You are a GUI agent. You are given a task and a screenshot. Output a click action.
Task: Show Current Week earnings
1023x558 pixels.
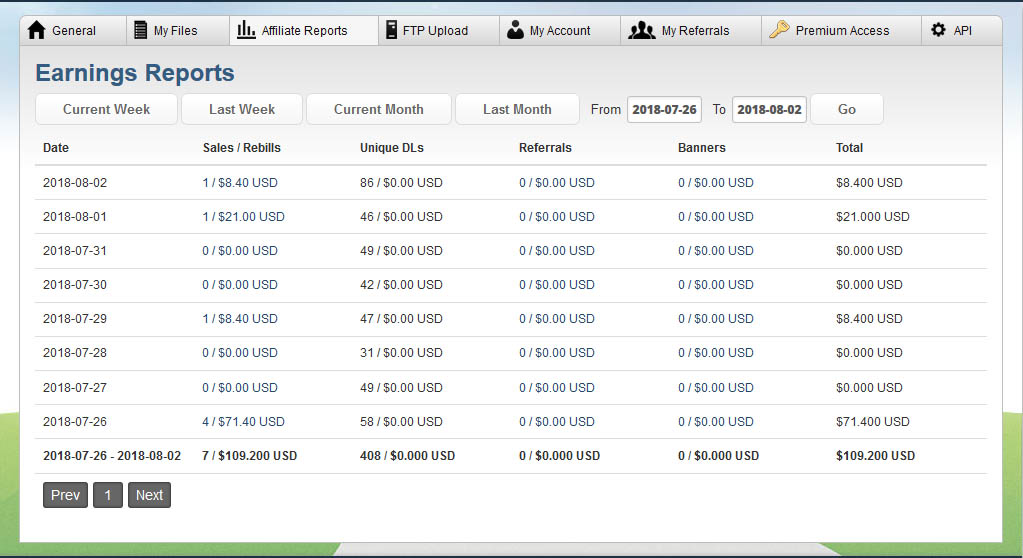[106, 109]
